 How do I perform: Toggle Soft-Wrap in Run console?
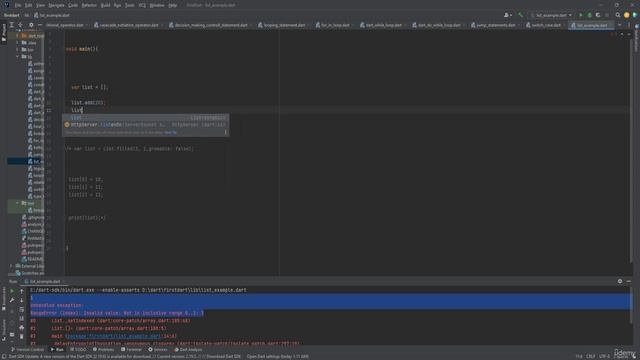(22, 309)
